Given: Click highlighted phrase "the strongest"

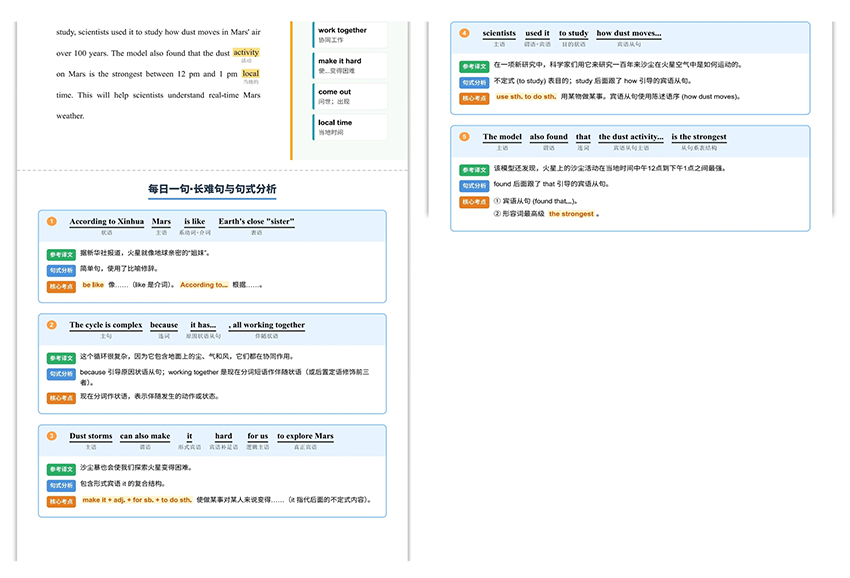Looking at the screenshot, I should point(571,214).
